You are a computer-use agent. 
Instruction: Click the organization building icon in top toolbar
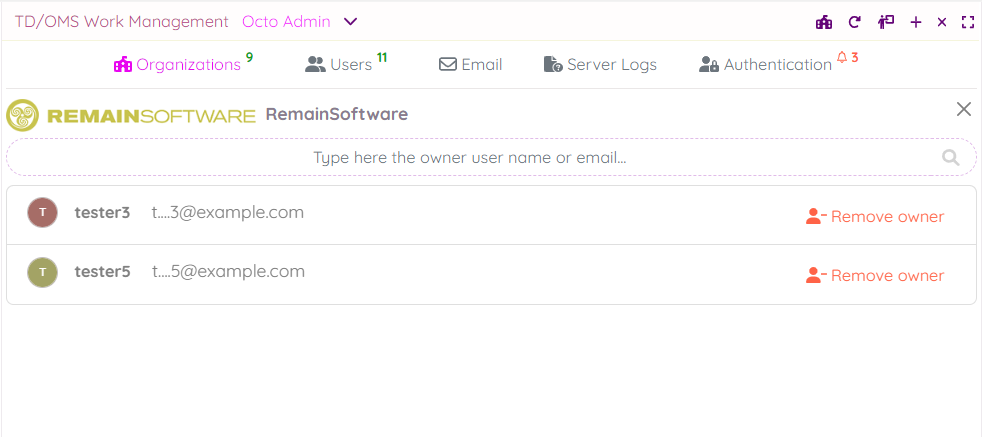click(x=824, y=22)
